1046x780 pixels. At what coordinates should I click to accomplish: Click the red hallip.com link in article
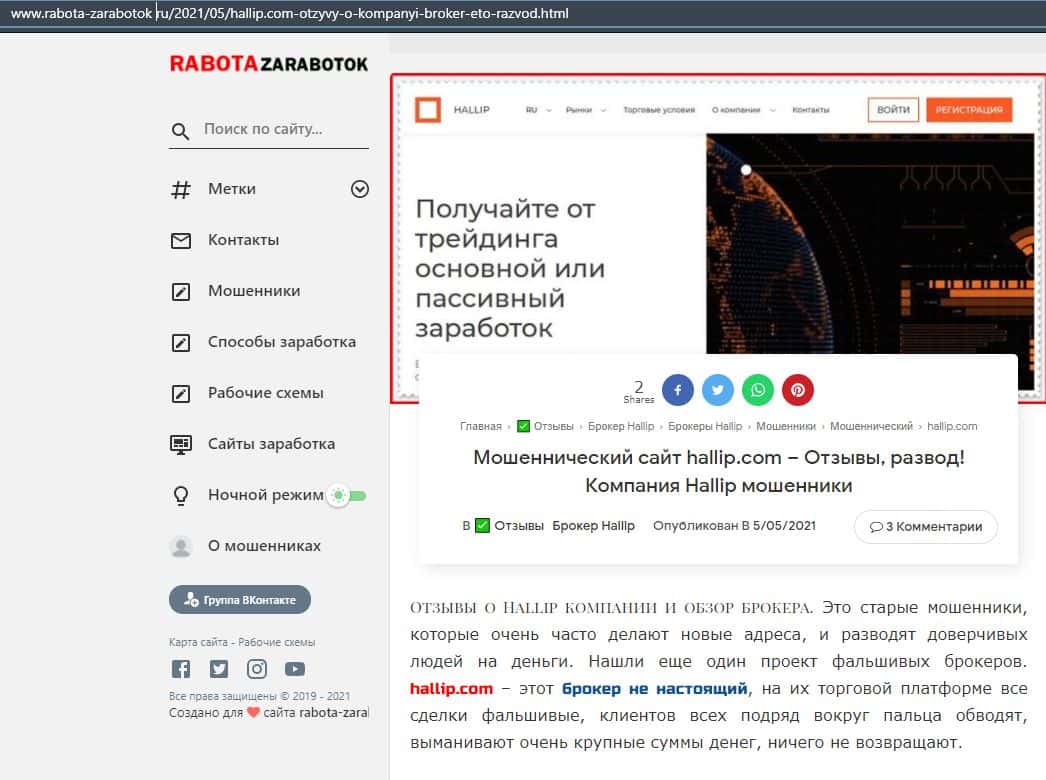451,689
